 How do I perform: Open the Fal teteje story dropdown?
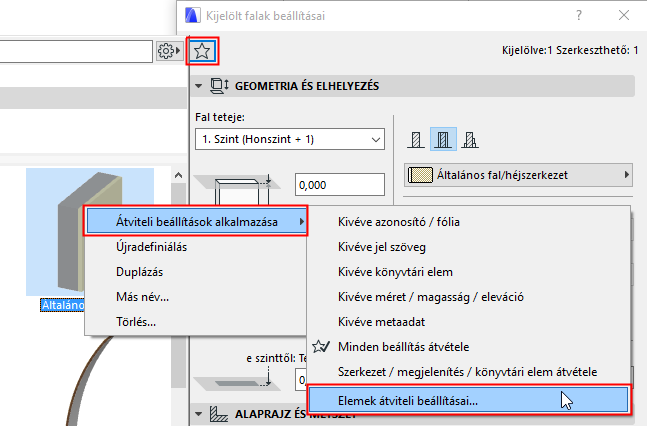click(290, 139)
